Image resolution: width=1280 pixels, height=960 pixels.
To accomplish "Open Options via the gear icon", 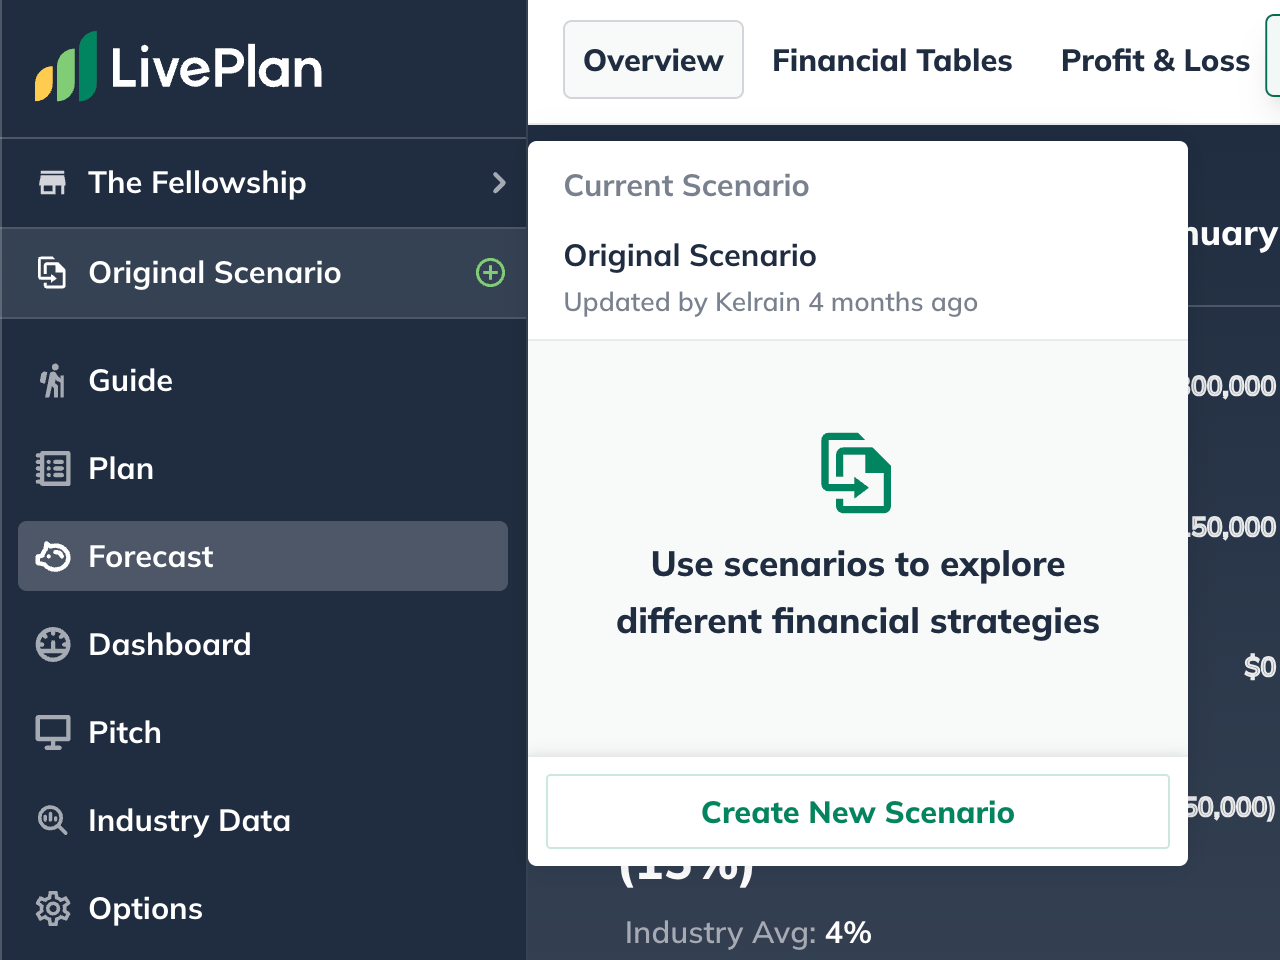I will (52, 909).
